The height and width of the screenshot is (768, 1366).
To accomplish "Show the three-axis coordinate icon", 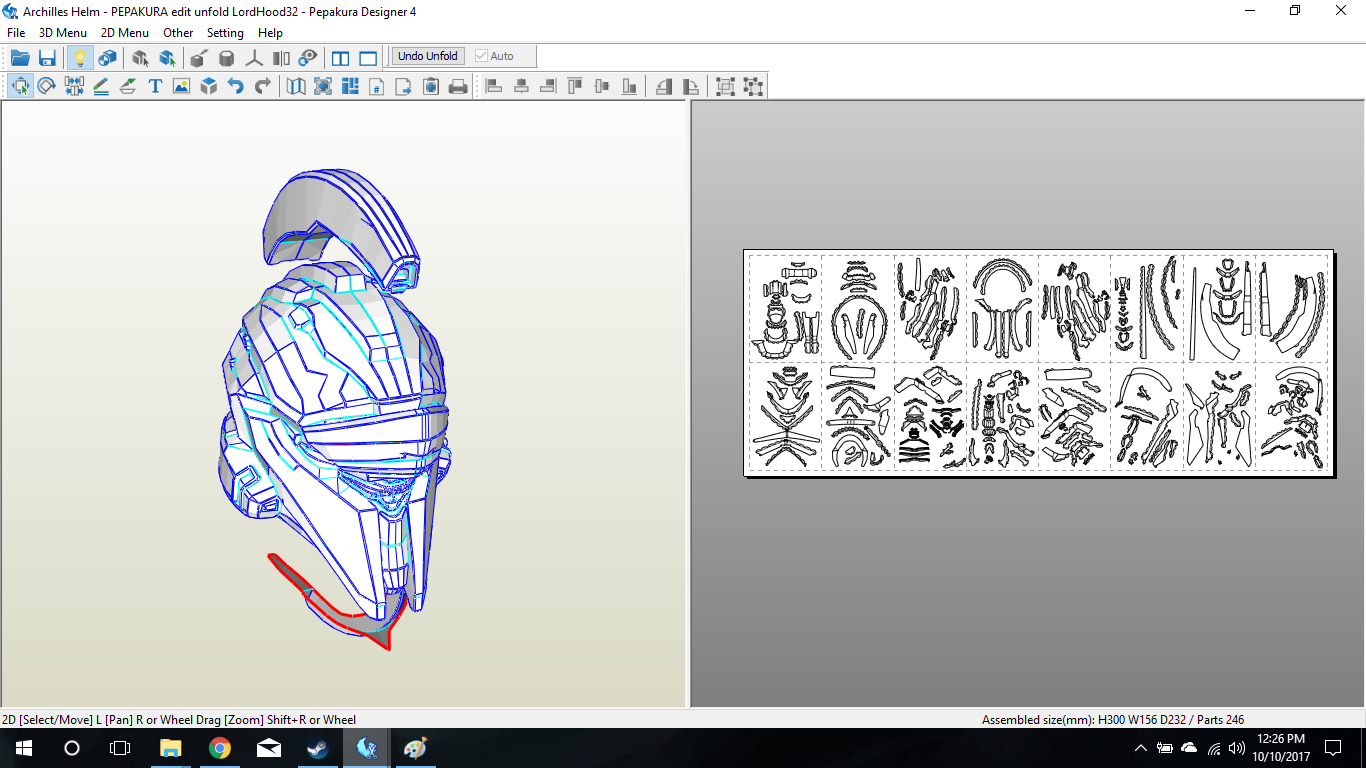I will click(254, 57).
